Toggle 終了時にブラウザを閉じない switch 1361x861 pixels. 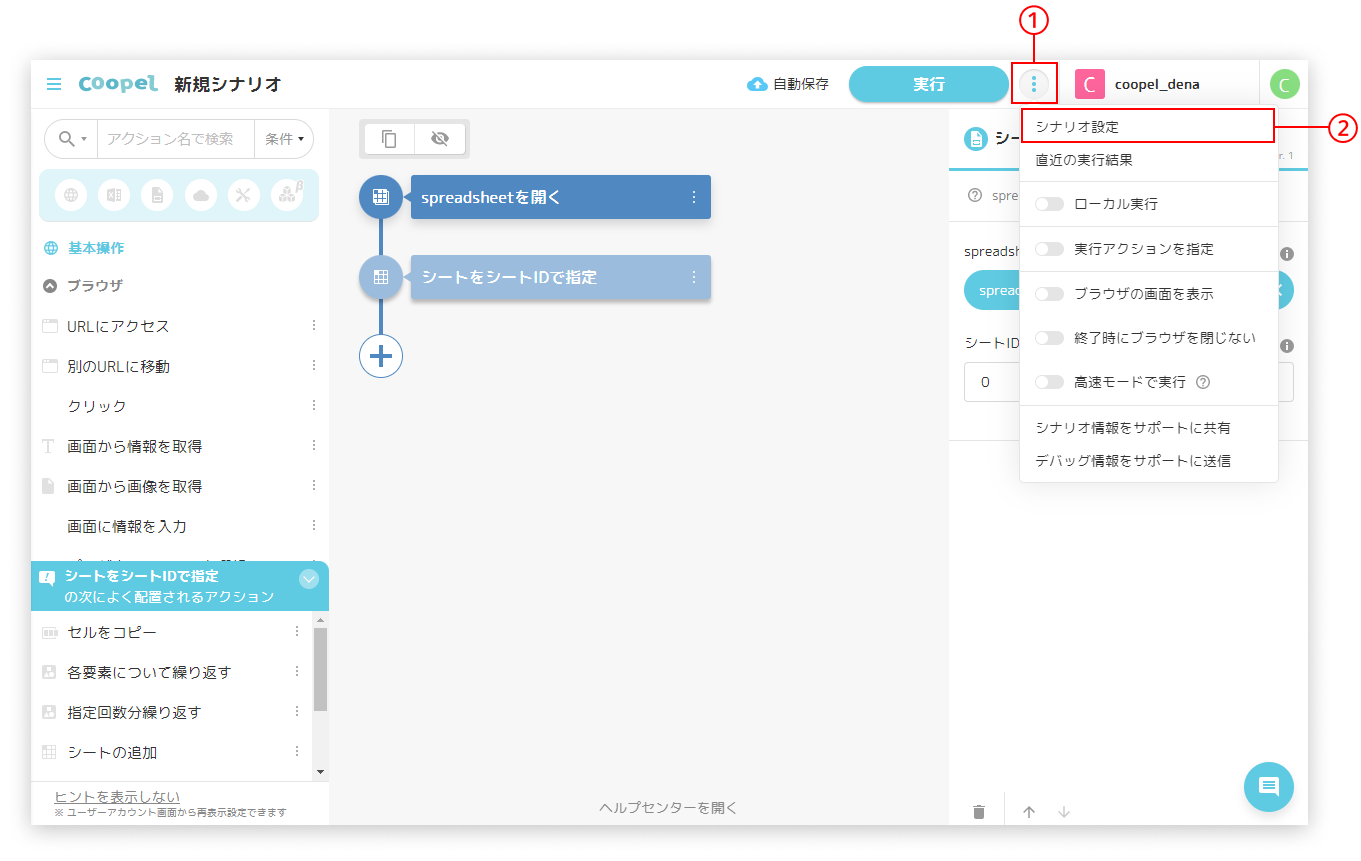click(x=1049, y=338)
